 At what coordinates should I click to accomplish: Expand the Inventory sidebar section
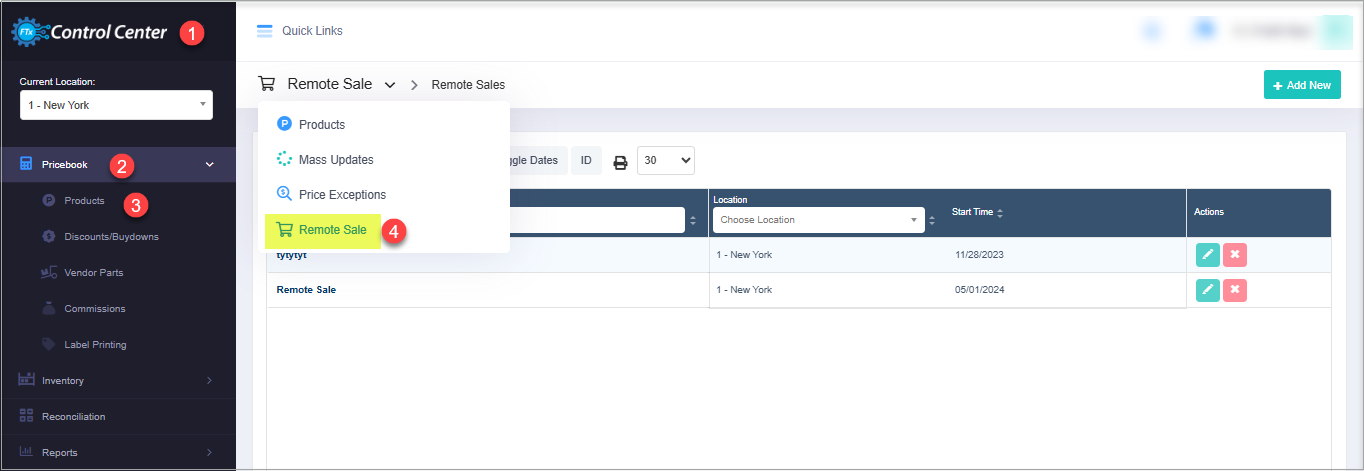pos(118,380)
